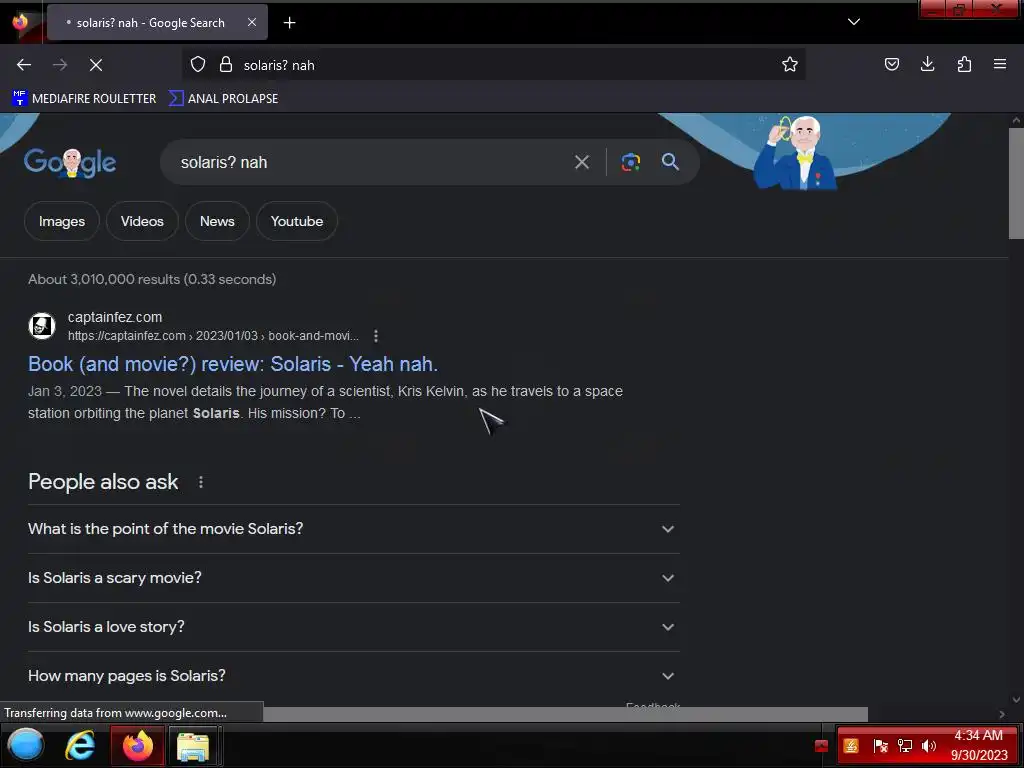Bookmark this page with the star
1024x768 pixels.
[x=790, y=65]
